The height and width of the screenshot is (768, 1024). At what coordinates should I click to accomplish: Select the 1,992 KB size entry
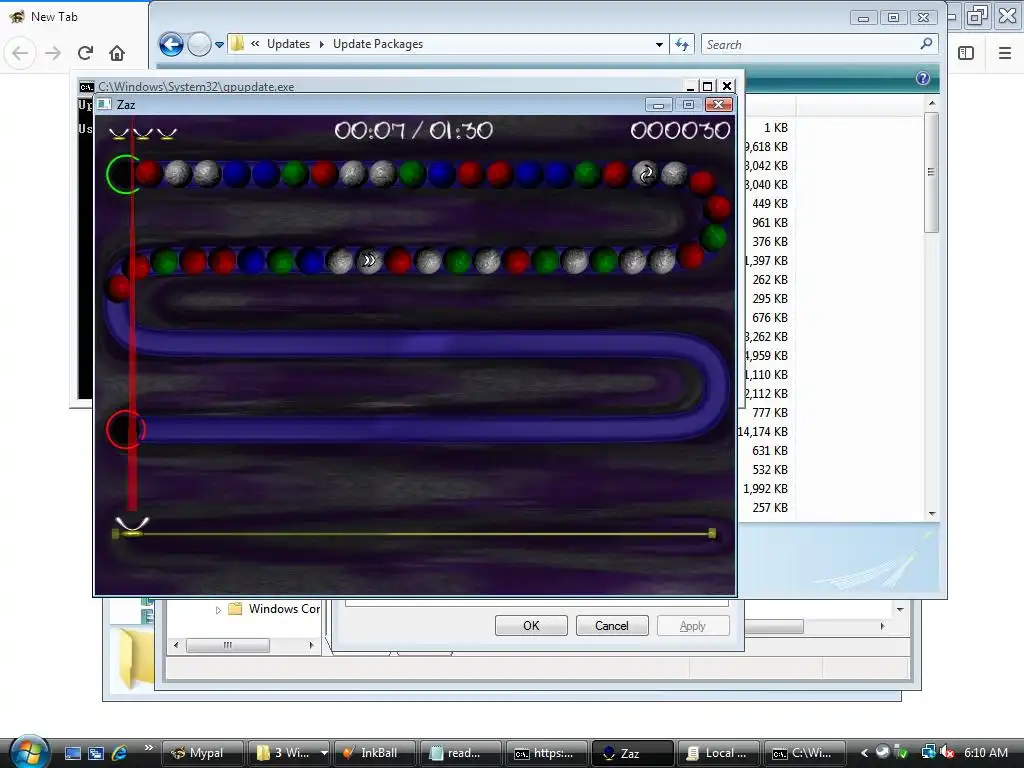pos(765,488)
